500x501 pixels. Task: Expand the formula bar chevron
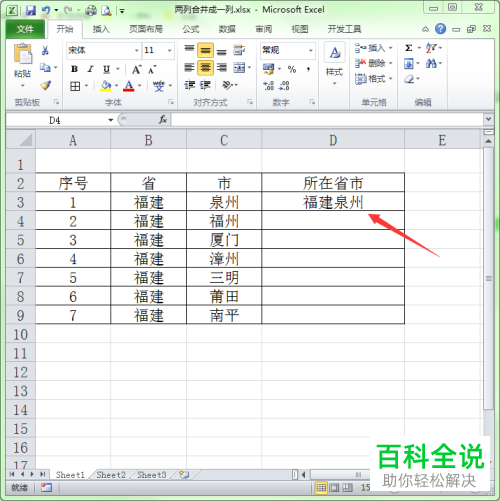(x=488, y=119)
